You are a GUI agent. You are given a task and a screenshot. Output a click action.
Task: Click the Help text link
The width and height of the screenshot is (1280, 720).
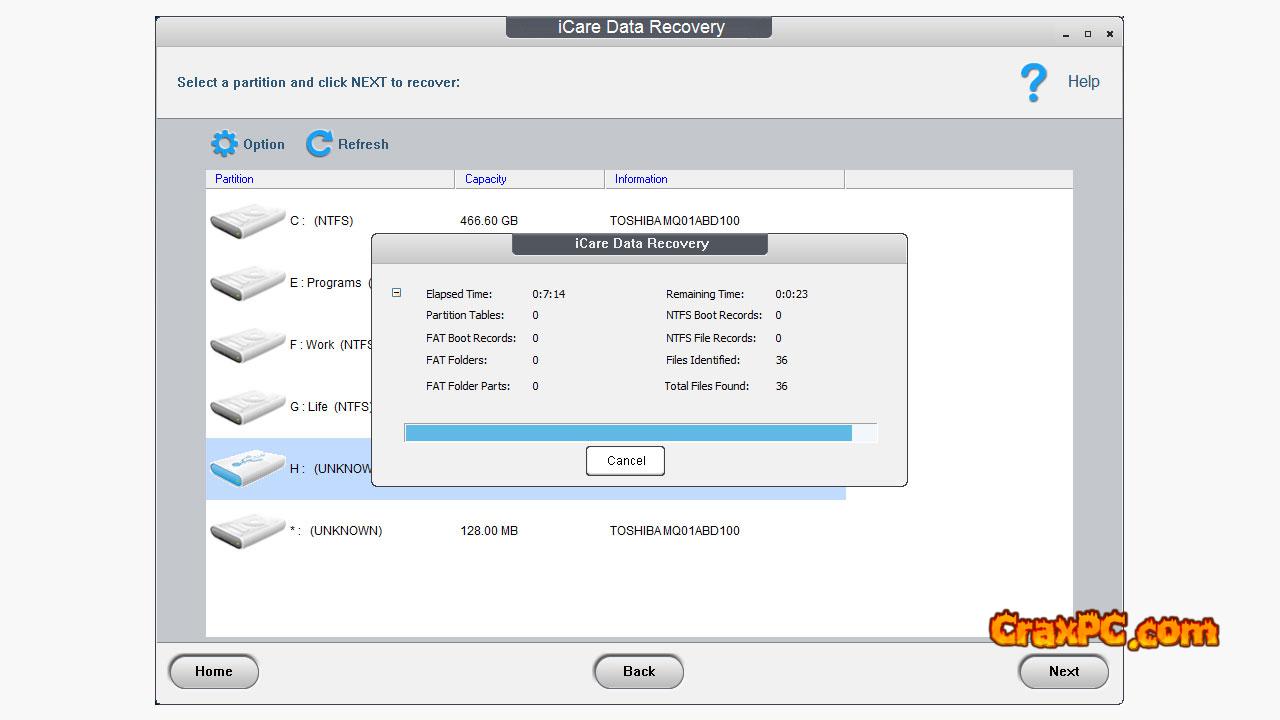1083,82
